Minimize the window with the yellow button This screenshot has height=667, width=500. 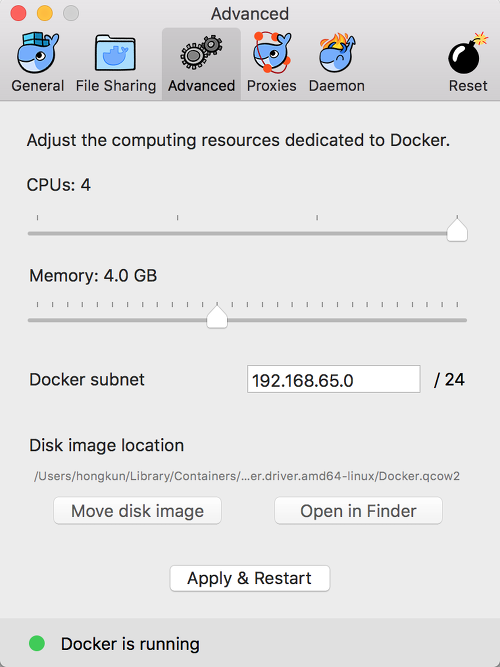[45, 13]
